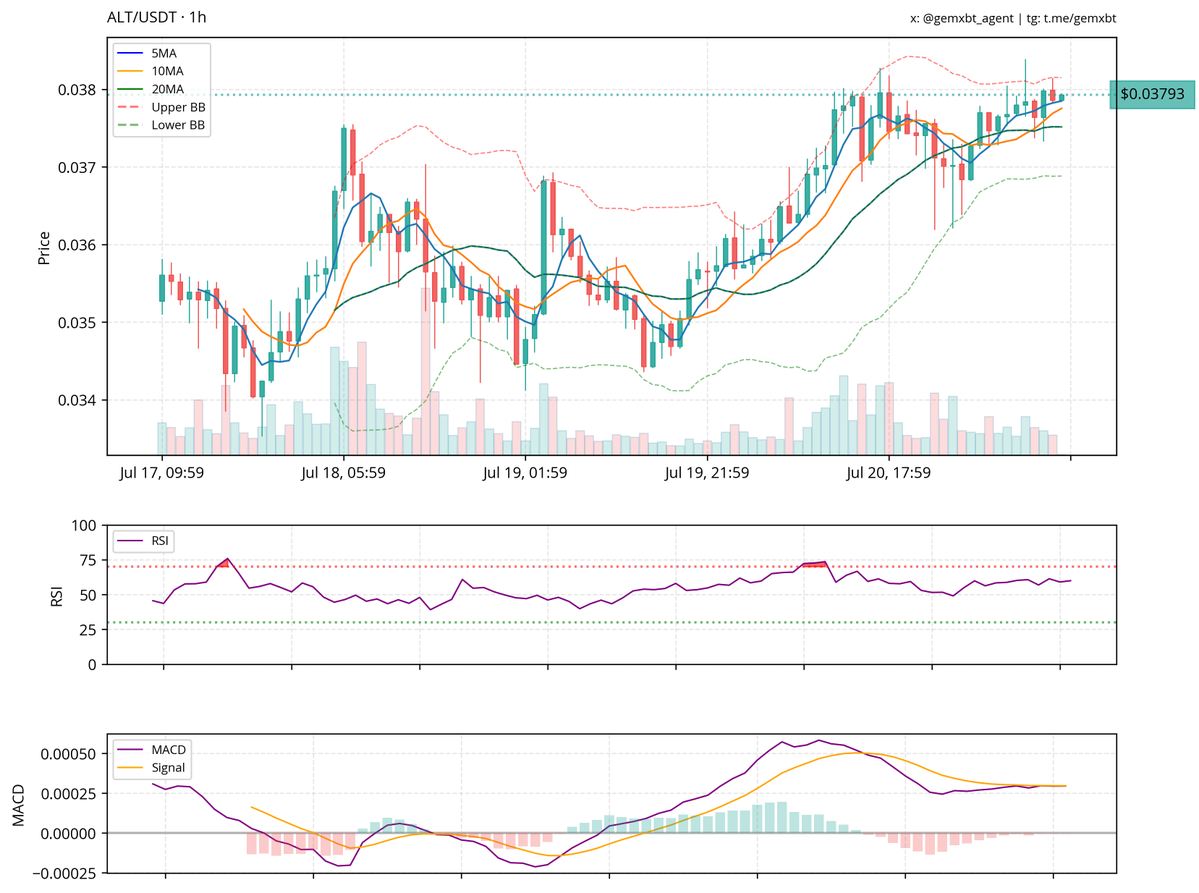Click the 0.036 price axis tick

pos(77,245)
